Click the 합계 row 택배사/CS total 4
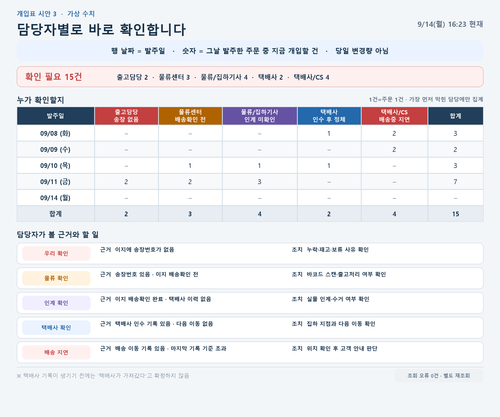 pyautogui.click(x=394, y=214)
